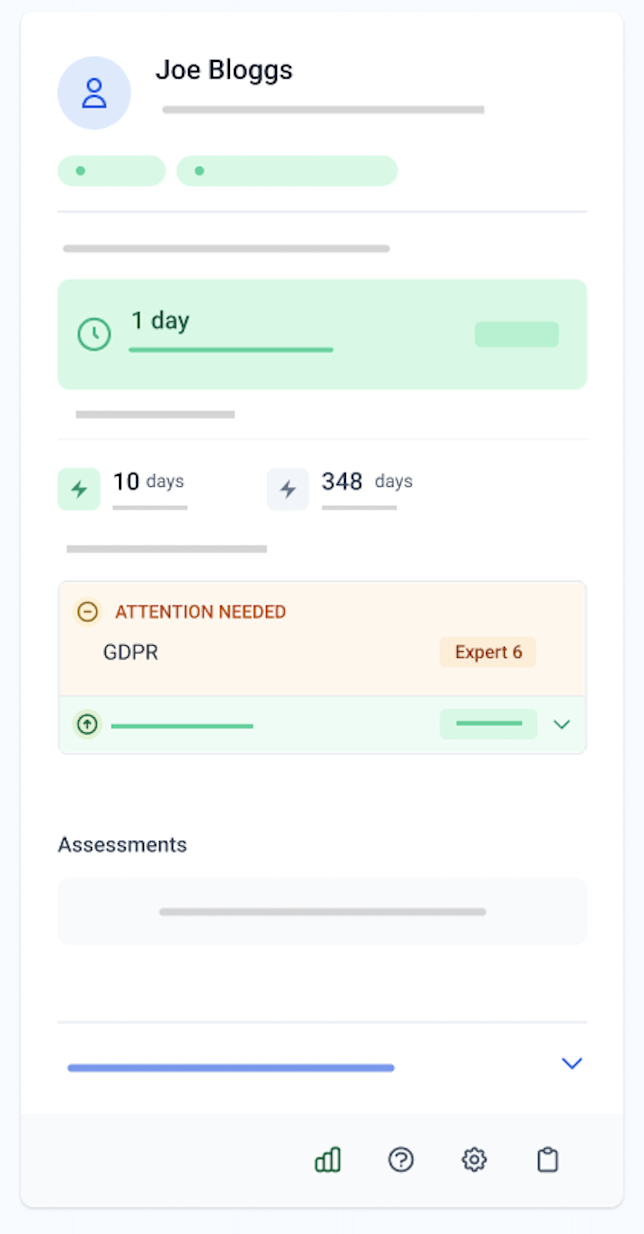Click the green lightning bolt icon

pyautogui.click(x=79, y=489)
